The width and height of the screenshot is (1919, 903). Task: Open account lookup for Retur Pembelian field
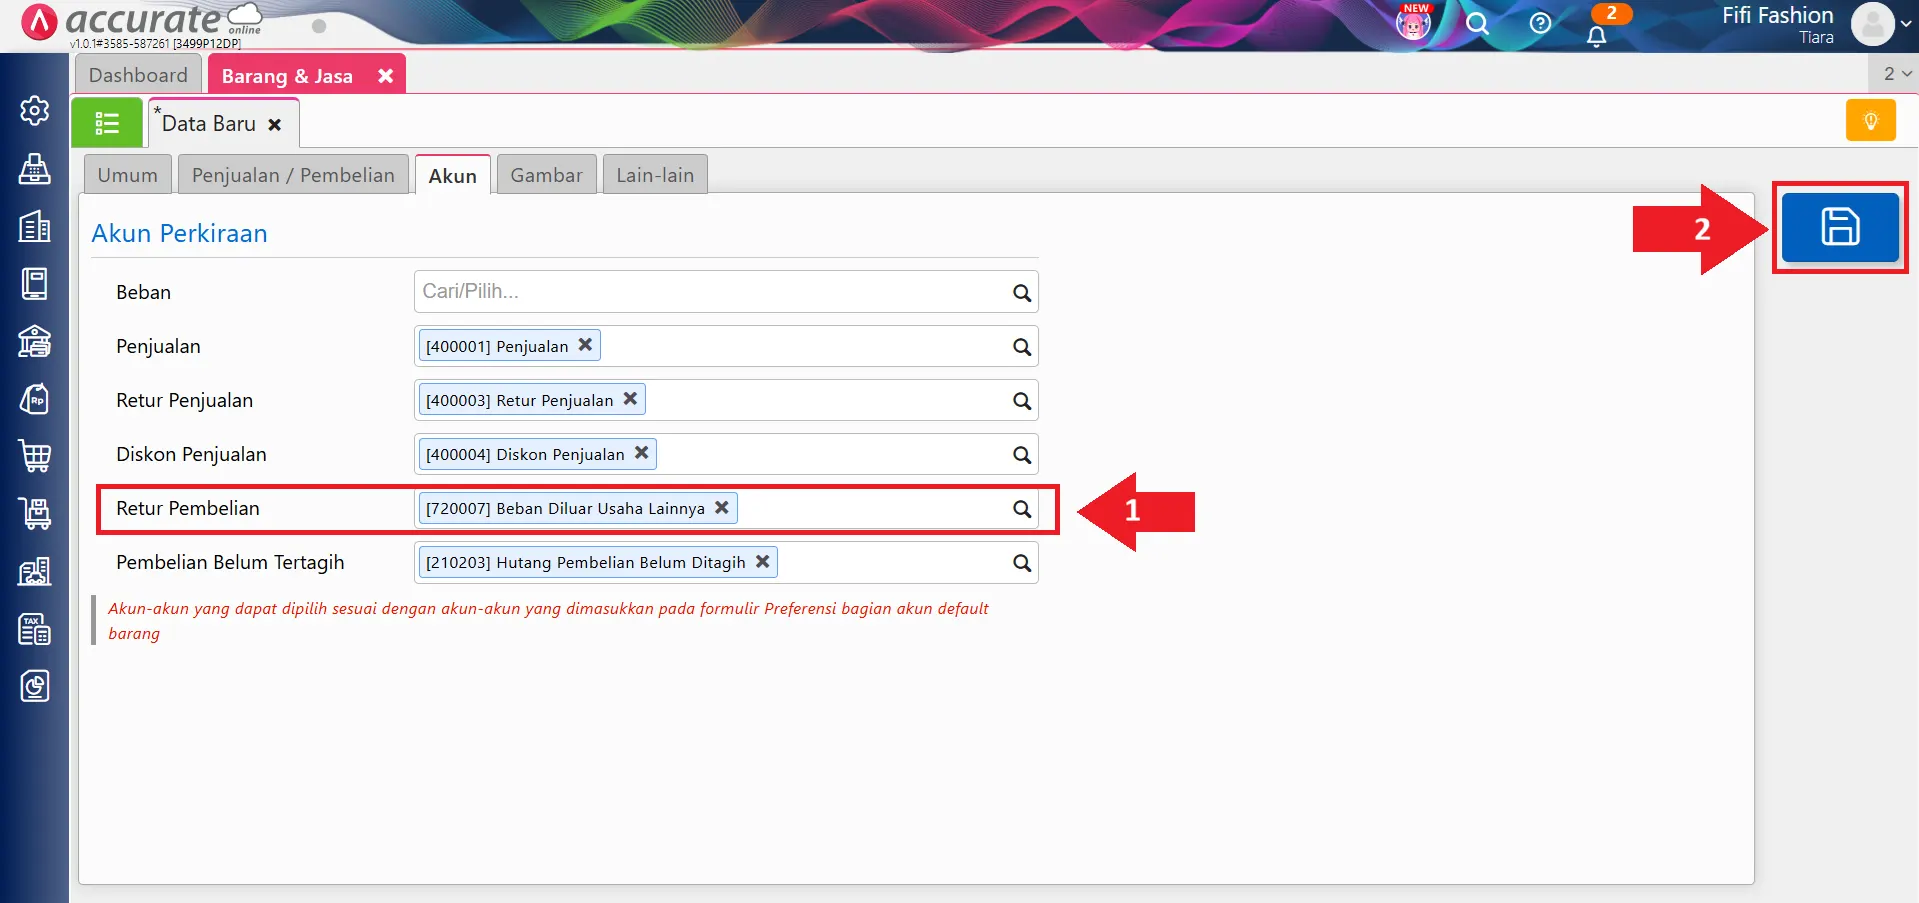(x=1021, y=509)
